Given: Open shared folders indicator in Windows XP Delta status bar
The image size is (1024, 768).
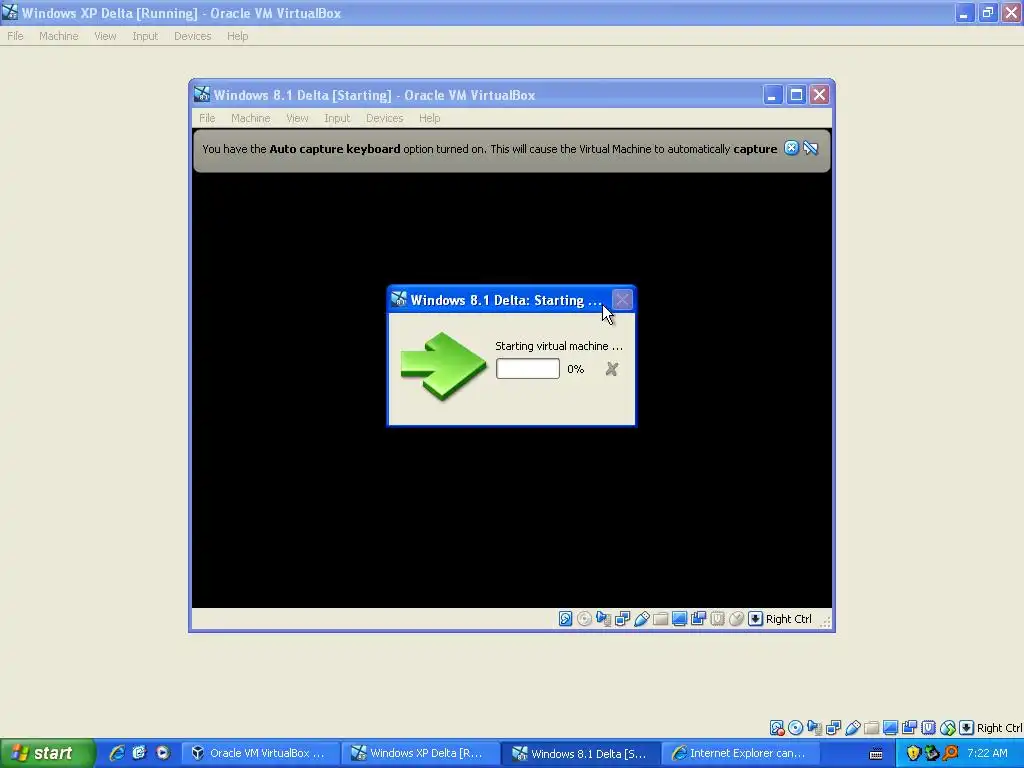Looking at the screenshot, I should [x=871, y=728].
